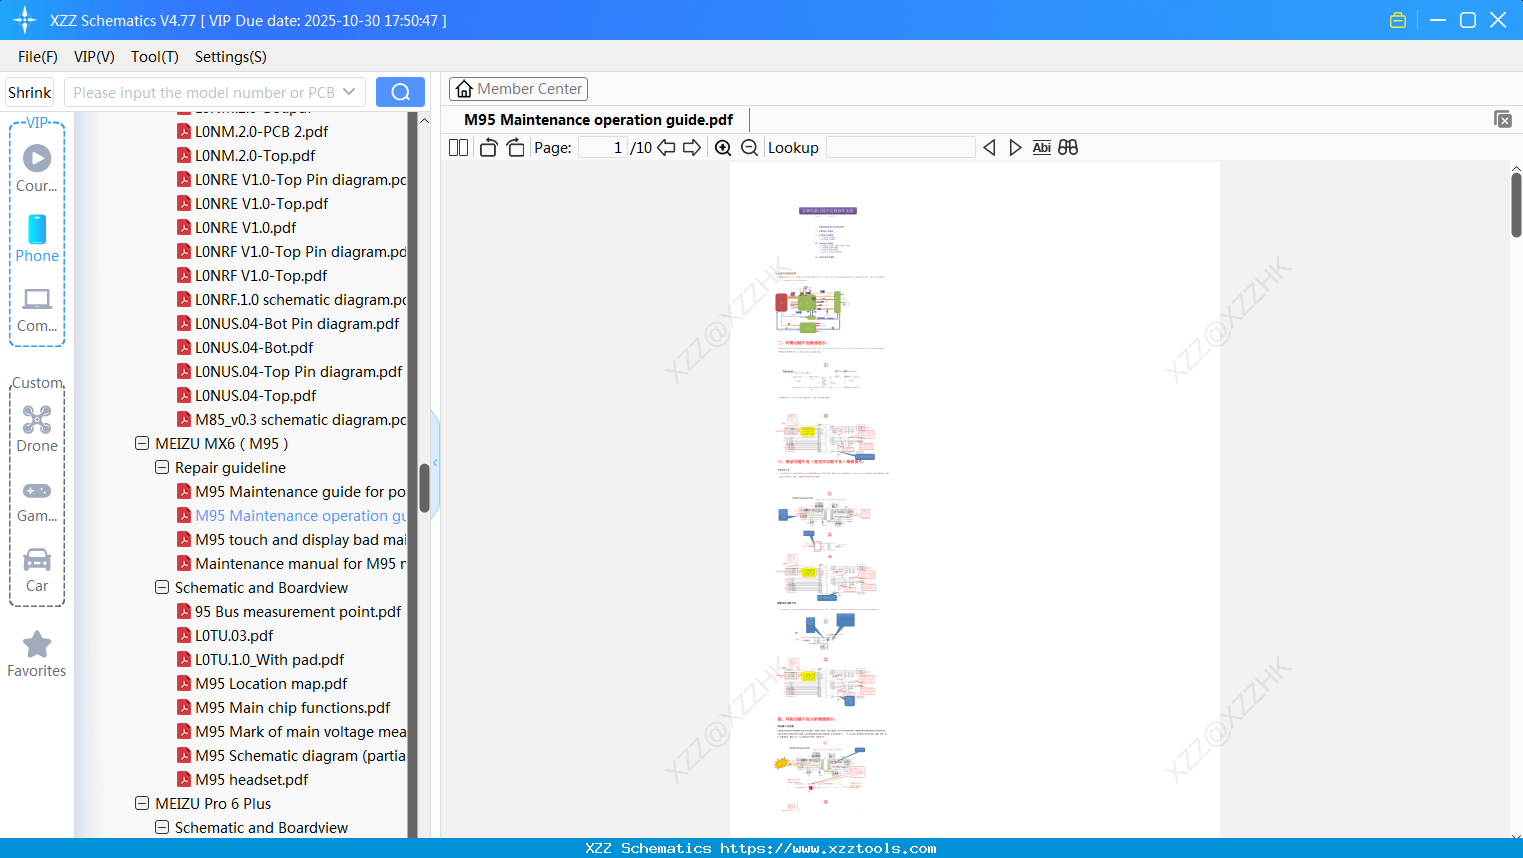Go to next page arrow

pos(692,147)
